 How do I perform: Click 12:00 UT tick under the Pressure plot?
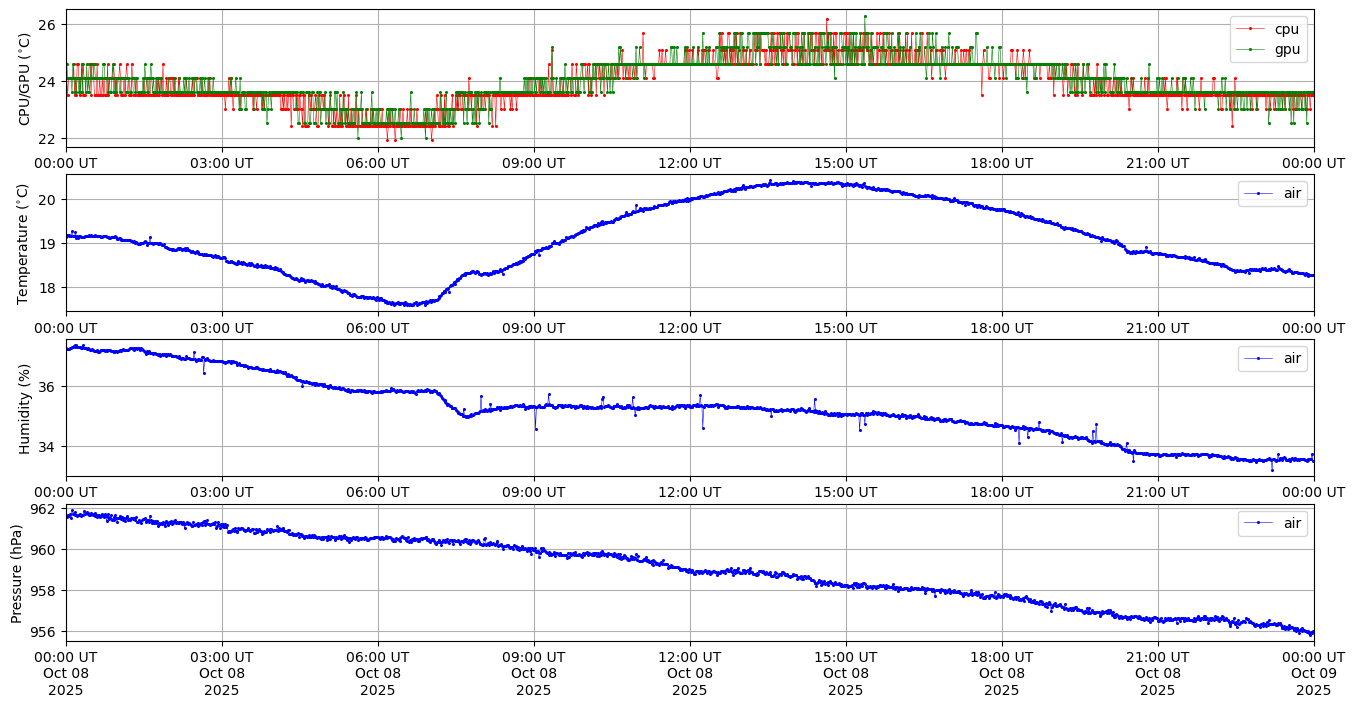pyautogui.click(x=689, y=657)
